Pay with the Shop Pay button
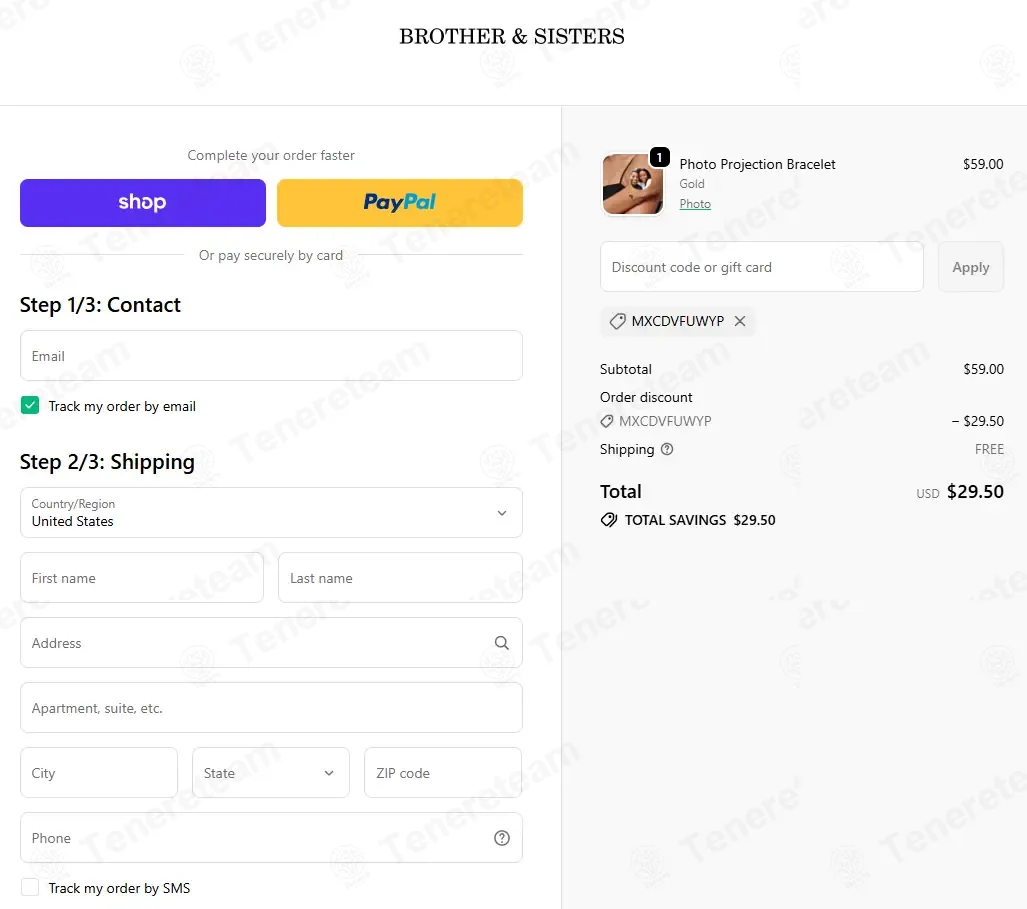The width and height of the screenshot is (1027, 909). click(143, 203)
